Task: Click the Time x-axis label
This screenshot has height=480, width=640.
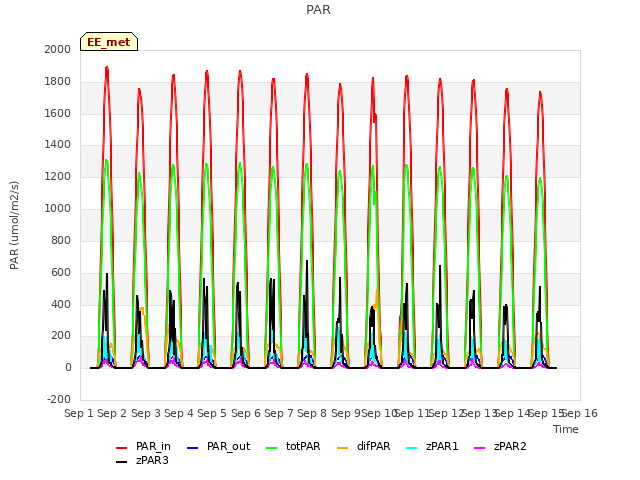Action: coord(566,429)
